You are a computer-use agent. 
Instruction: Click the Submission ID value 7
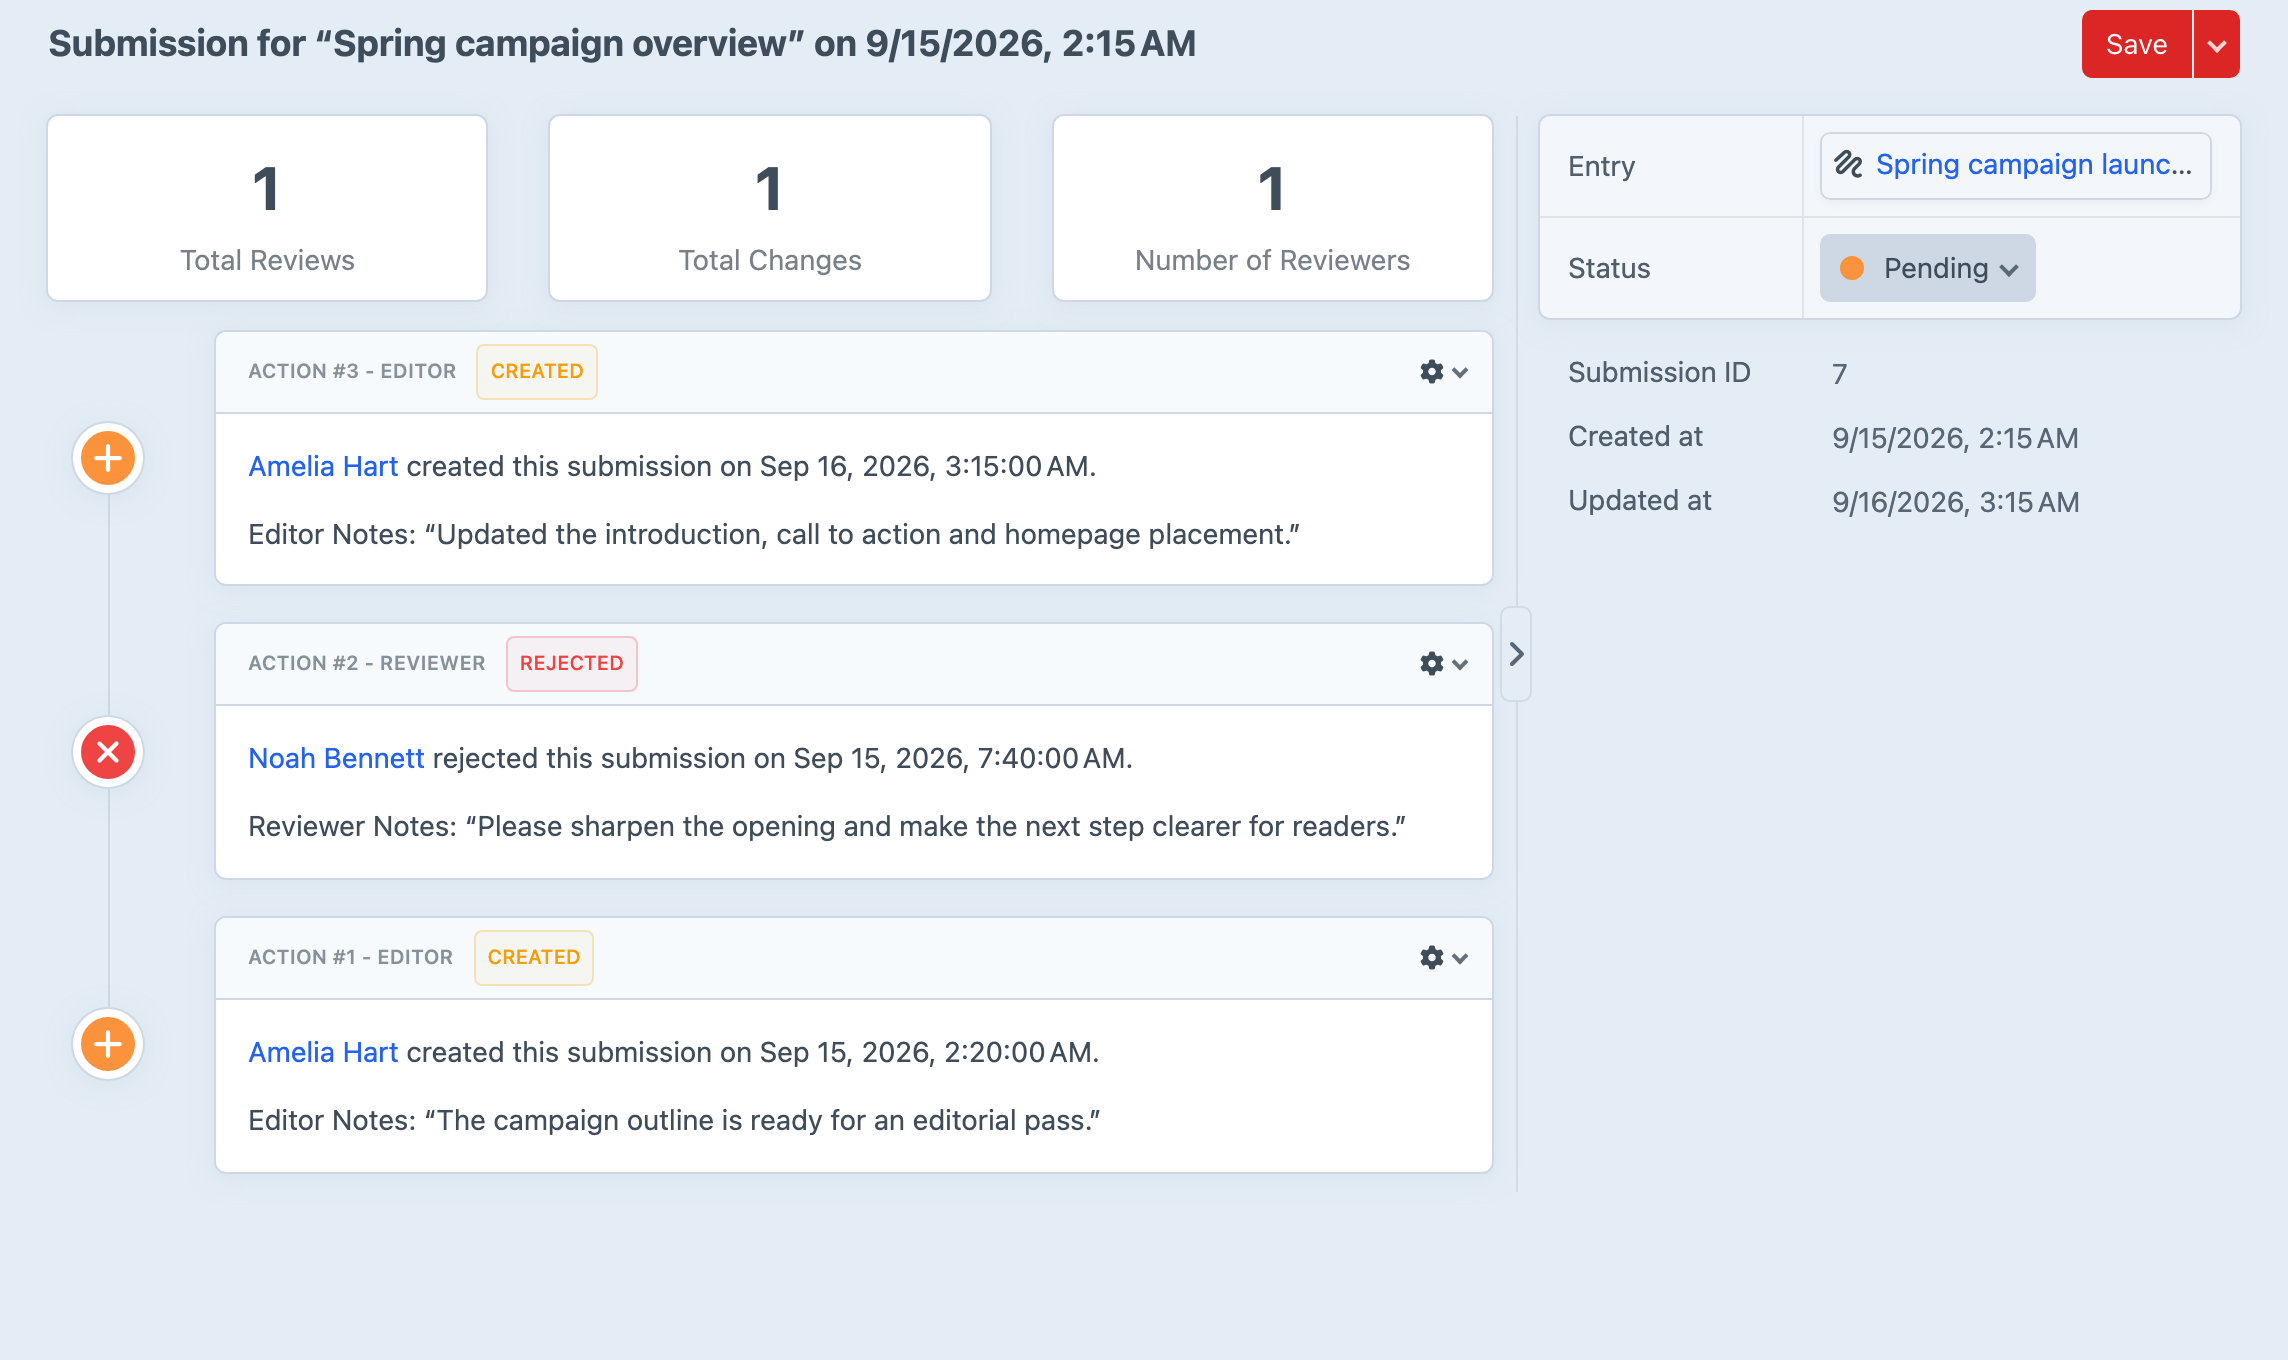click(1839, 374)
